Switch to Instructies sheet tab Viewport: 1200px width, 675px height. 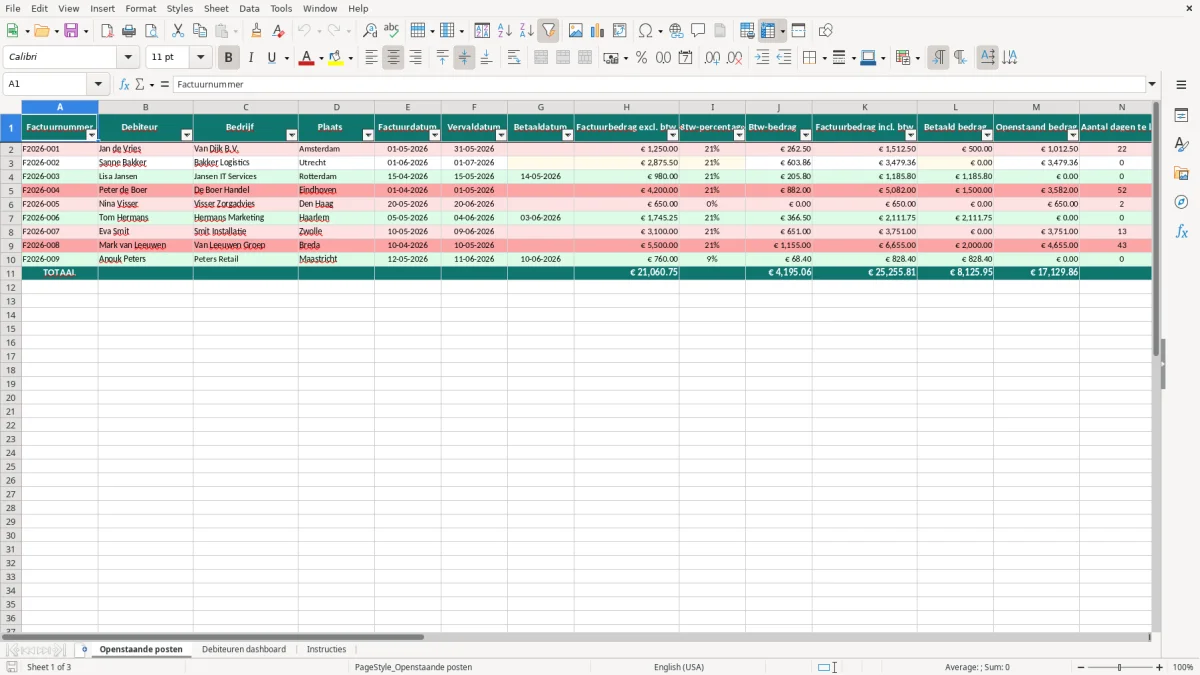326,650
